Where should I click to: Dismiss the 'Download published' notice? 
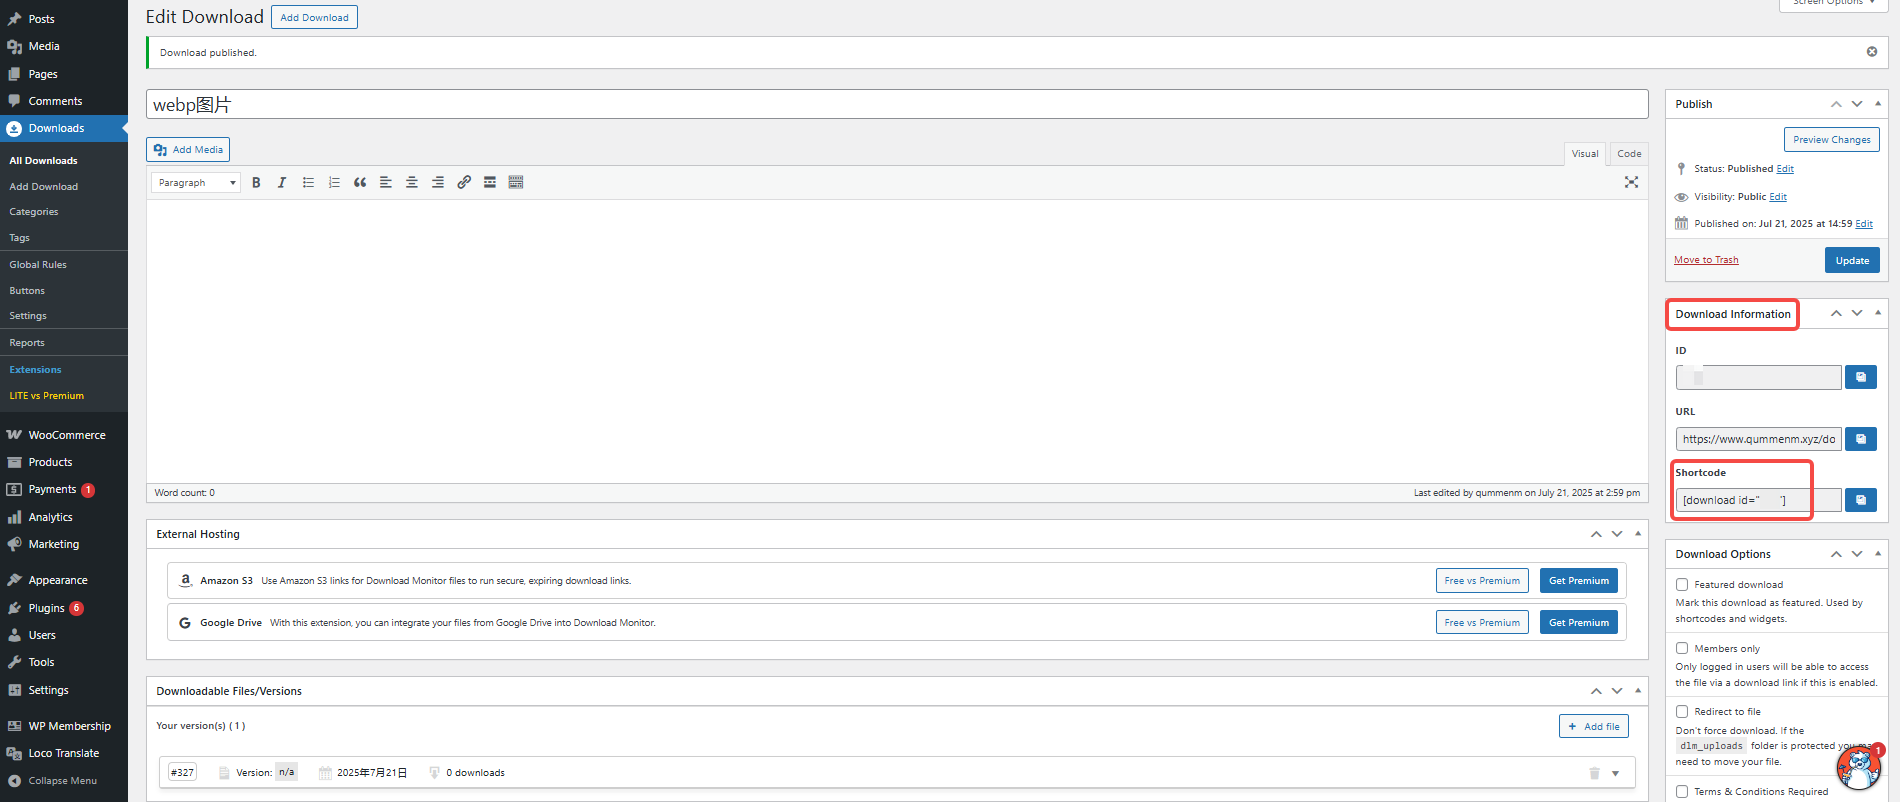click(1872, 52)
